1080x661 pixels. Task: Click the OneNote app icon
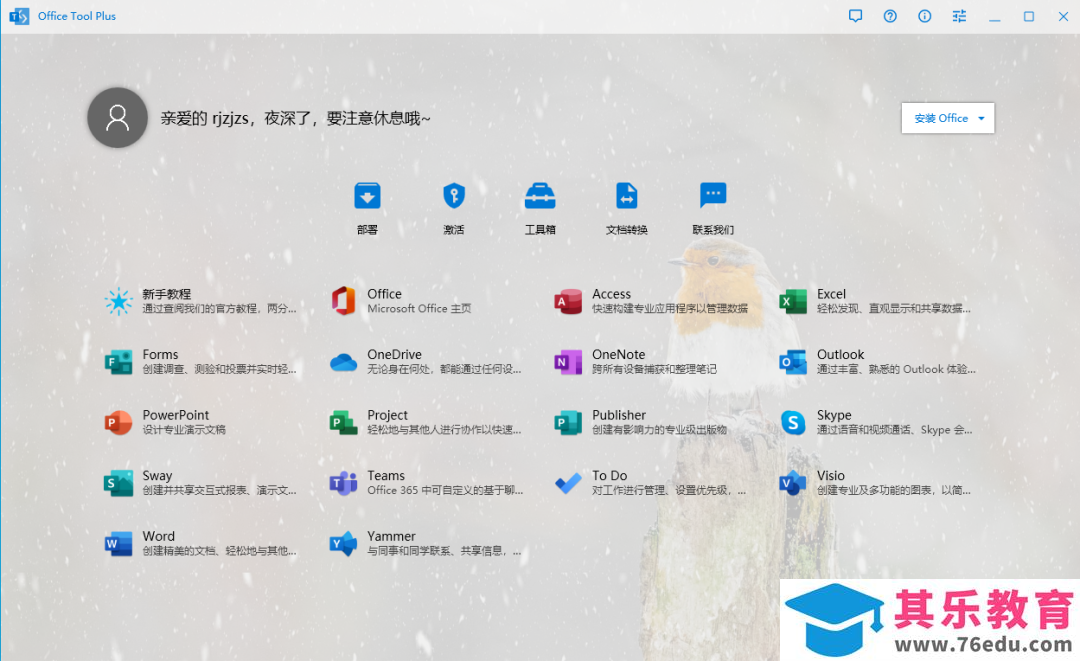(x=568, y=361)
